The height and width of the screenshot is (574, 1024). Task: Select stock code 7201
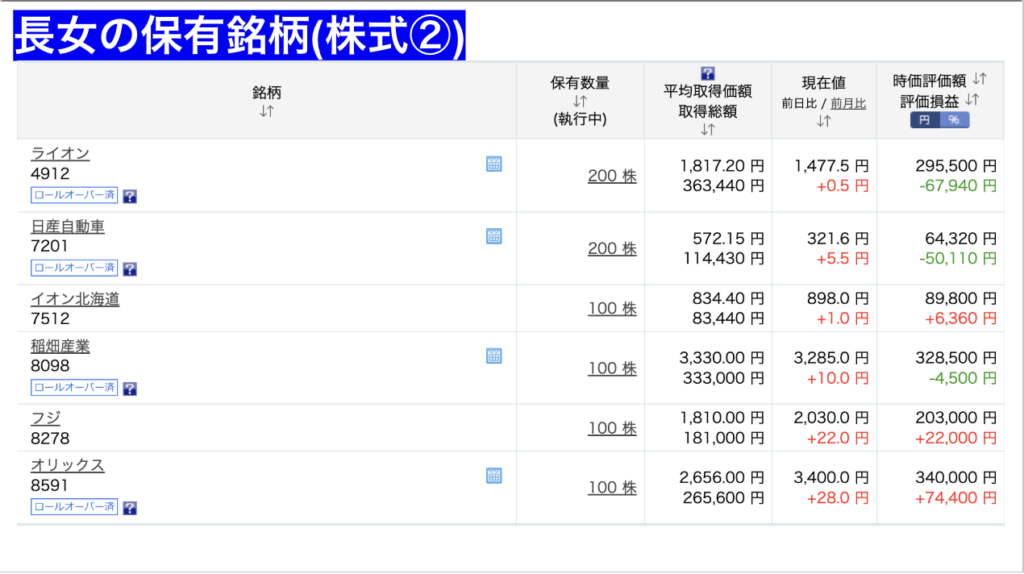(50, 246)
